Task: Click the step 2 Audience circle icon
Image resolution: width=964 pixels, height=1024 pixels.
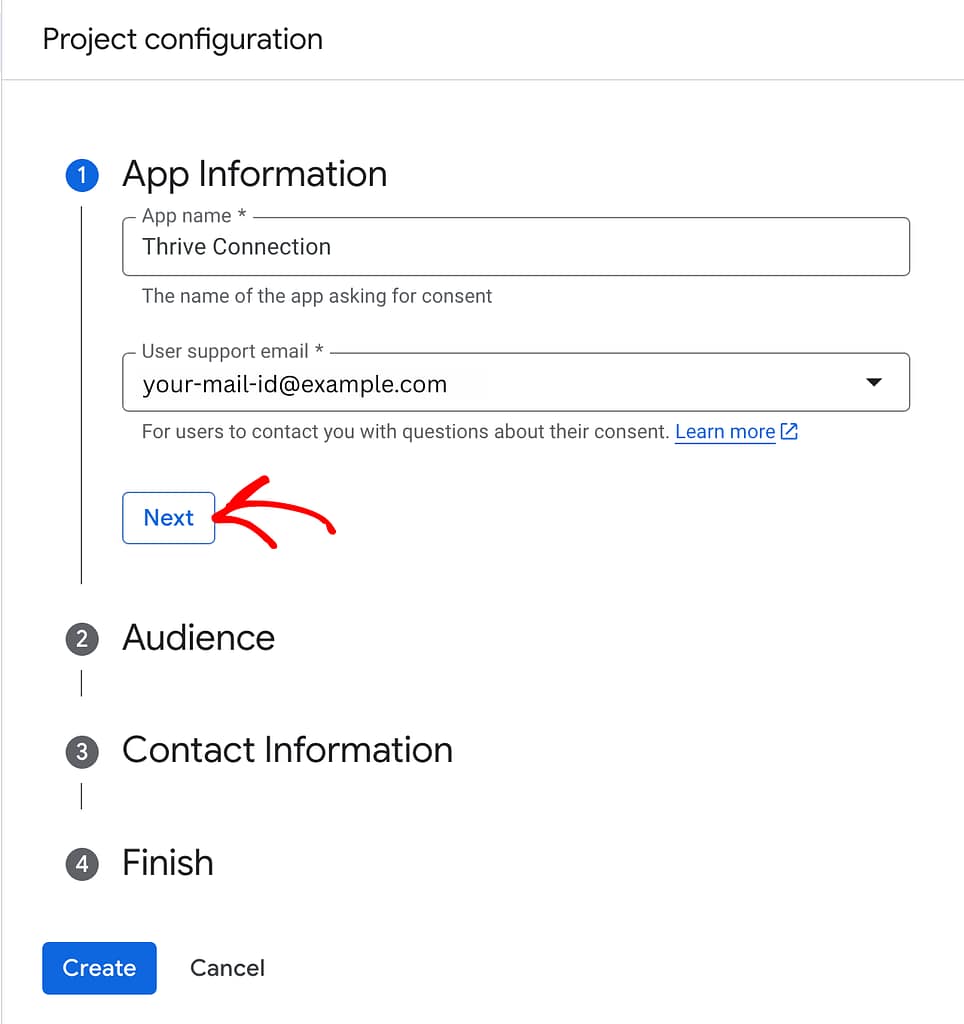Action: tap(81, 638)
